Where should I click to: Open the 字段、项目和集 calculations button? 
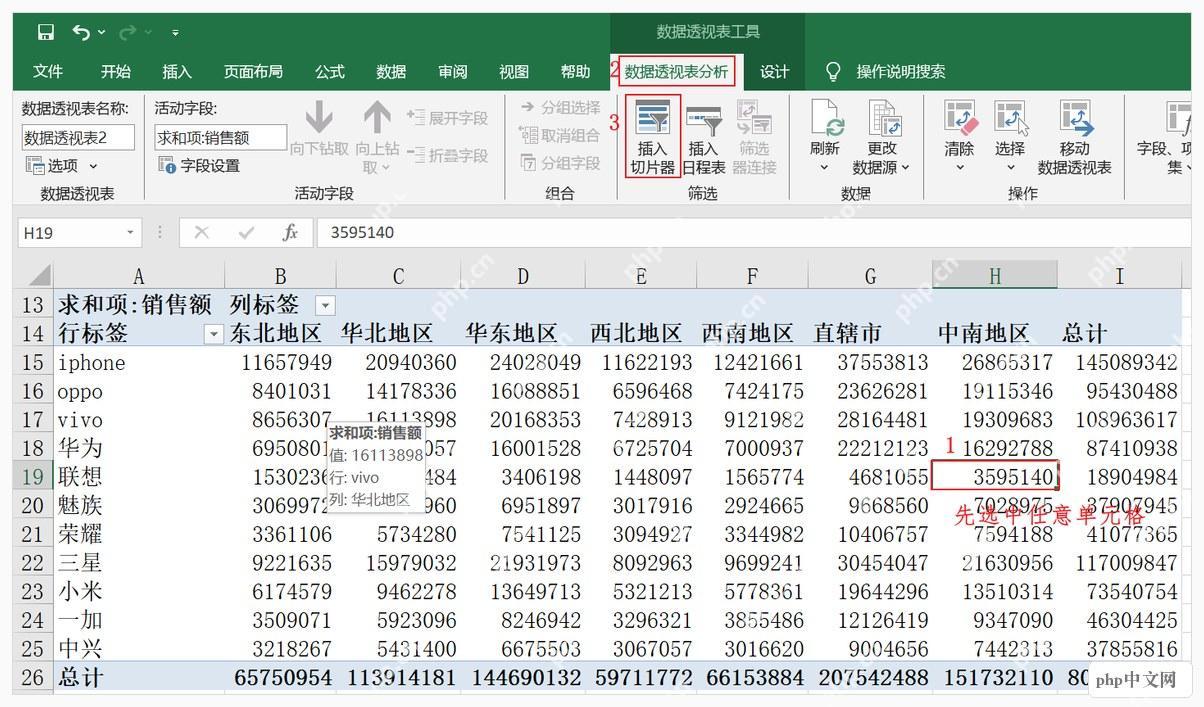[x=1163, y=138]
